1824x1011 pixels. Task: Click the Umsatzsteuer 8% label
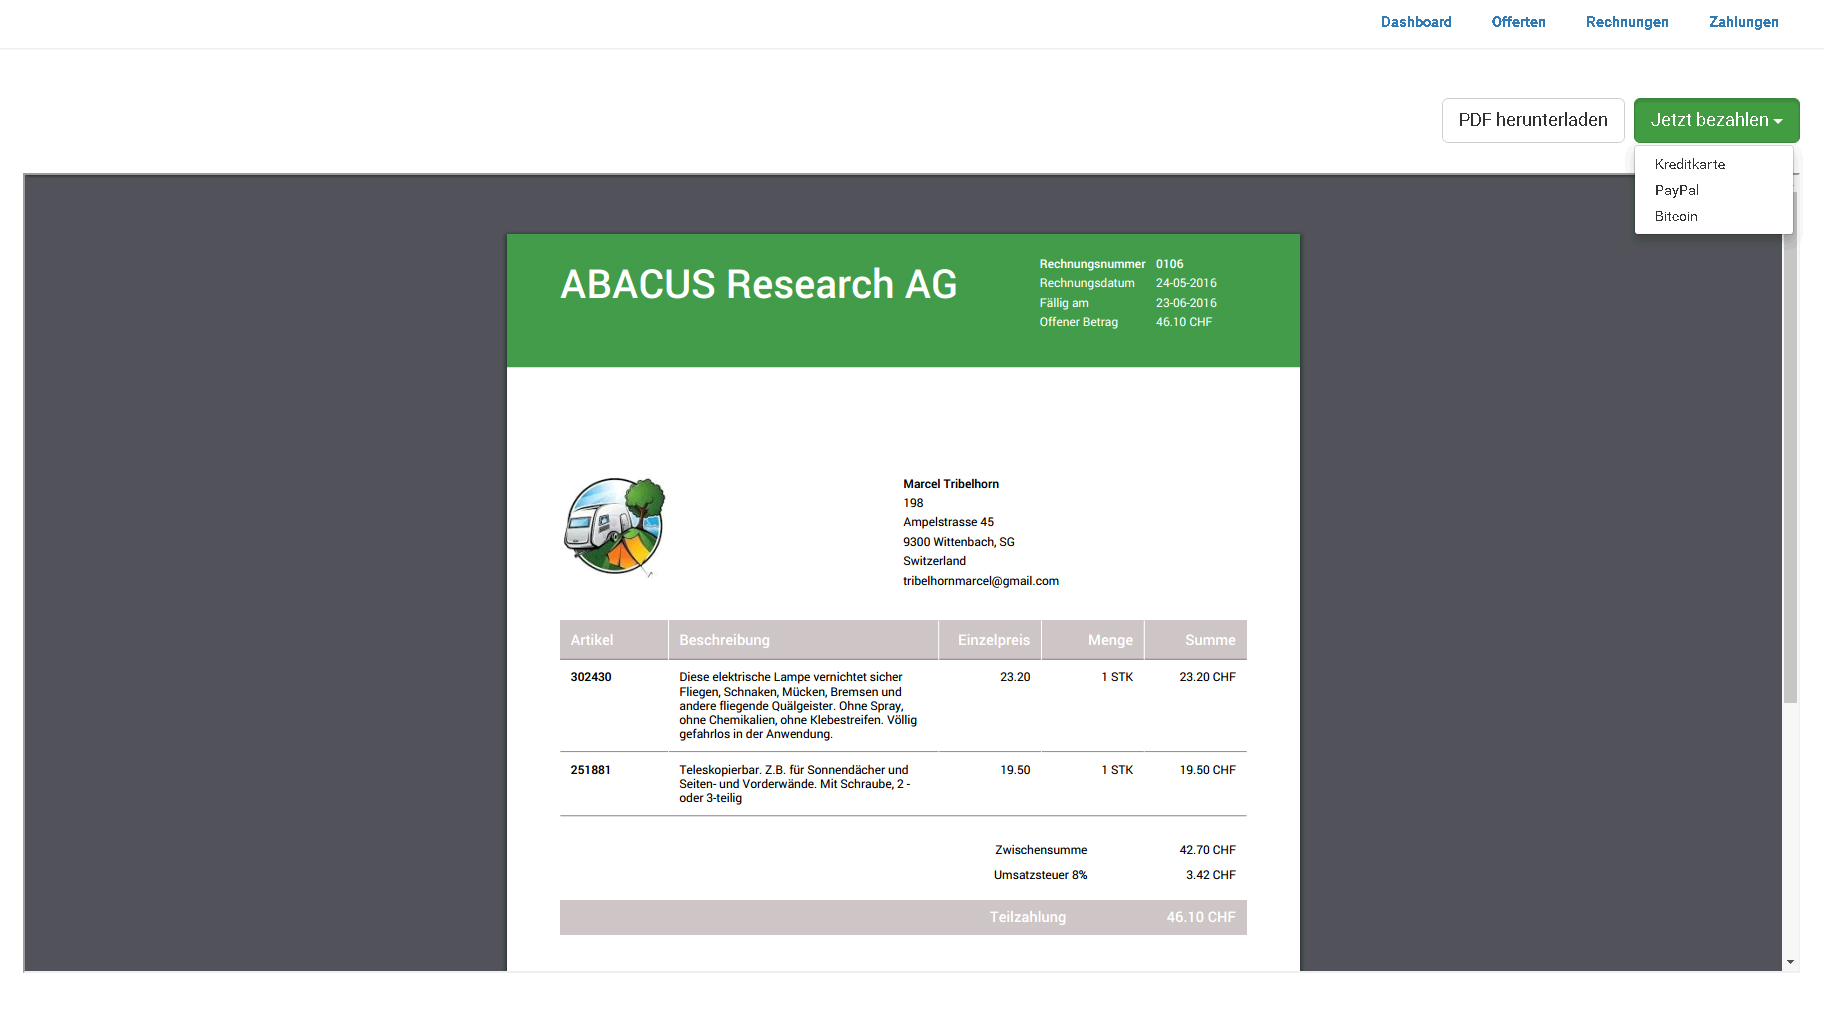pyautogui.click(x=1040, y=875)
